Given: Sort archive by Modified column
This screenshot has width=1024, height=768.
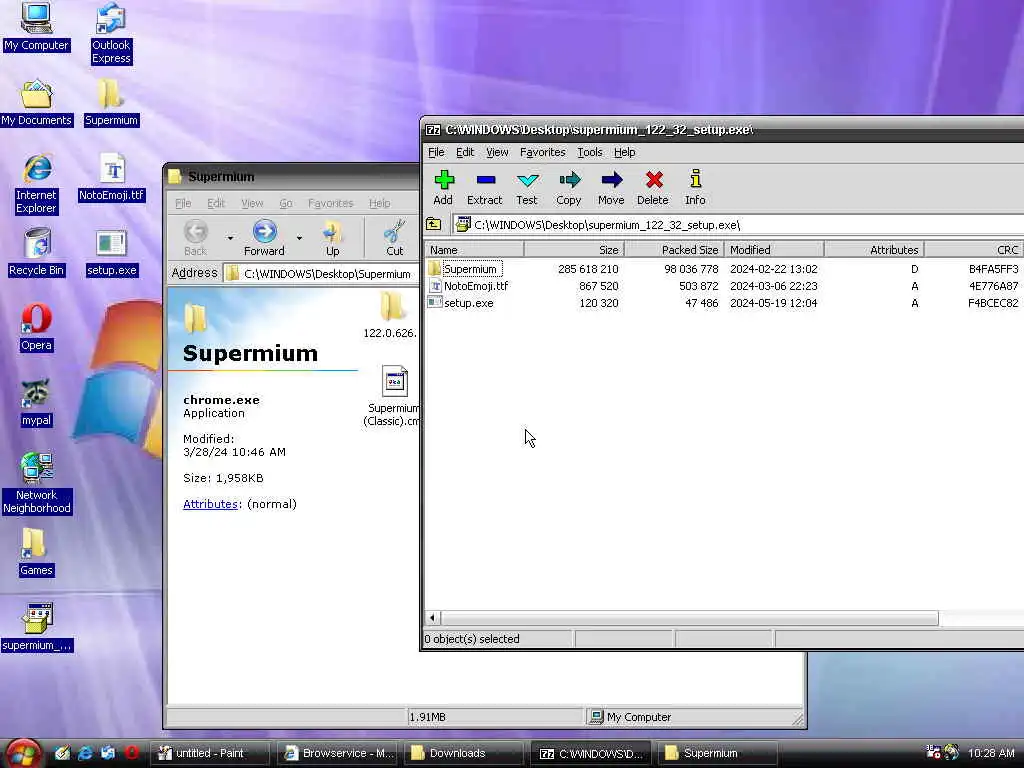Looking at the screenshot, I should tap(775, 250).
